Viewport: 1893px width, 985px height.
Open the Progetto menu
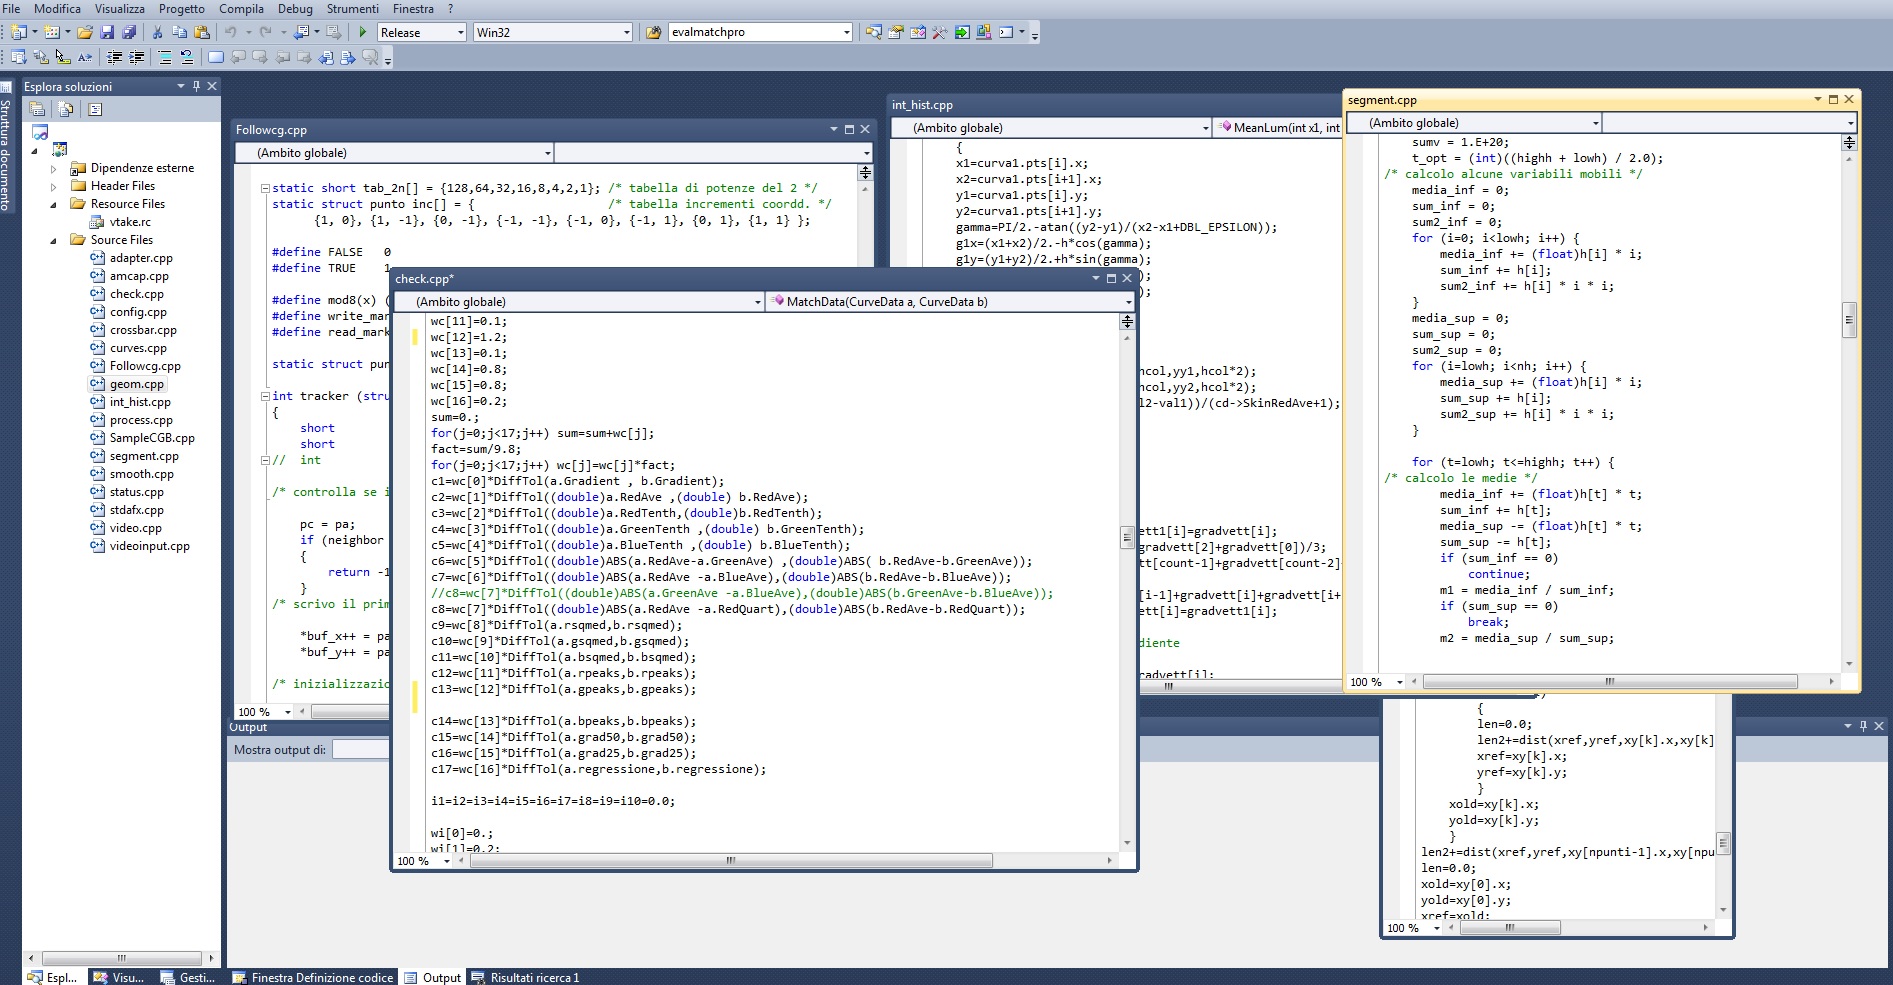(x=182, y=8)
